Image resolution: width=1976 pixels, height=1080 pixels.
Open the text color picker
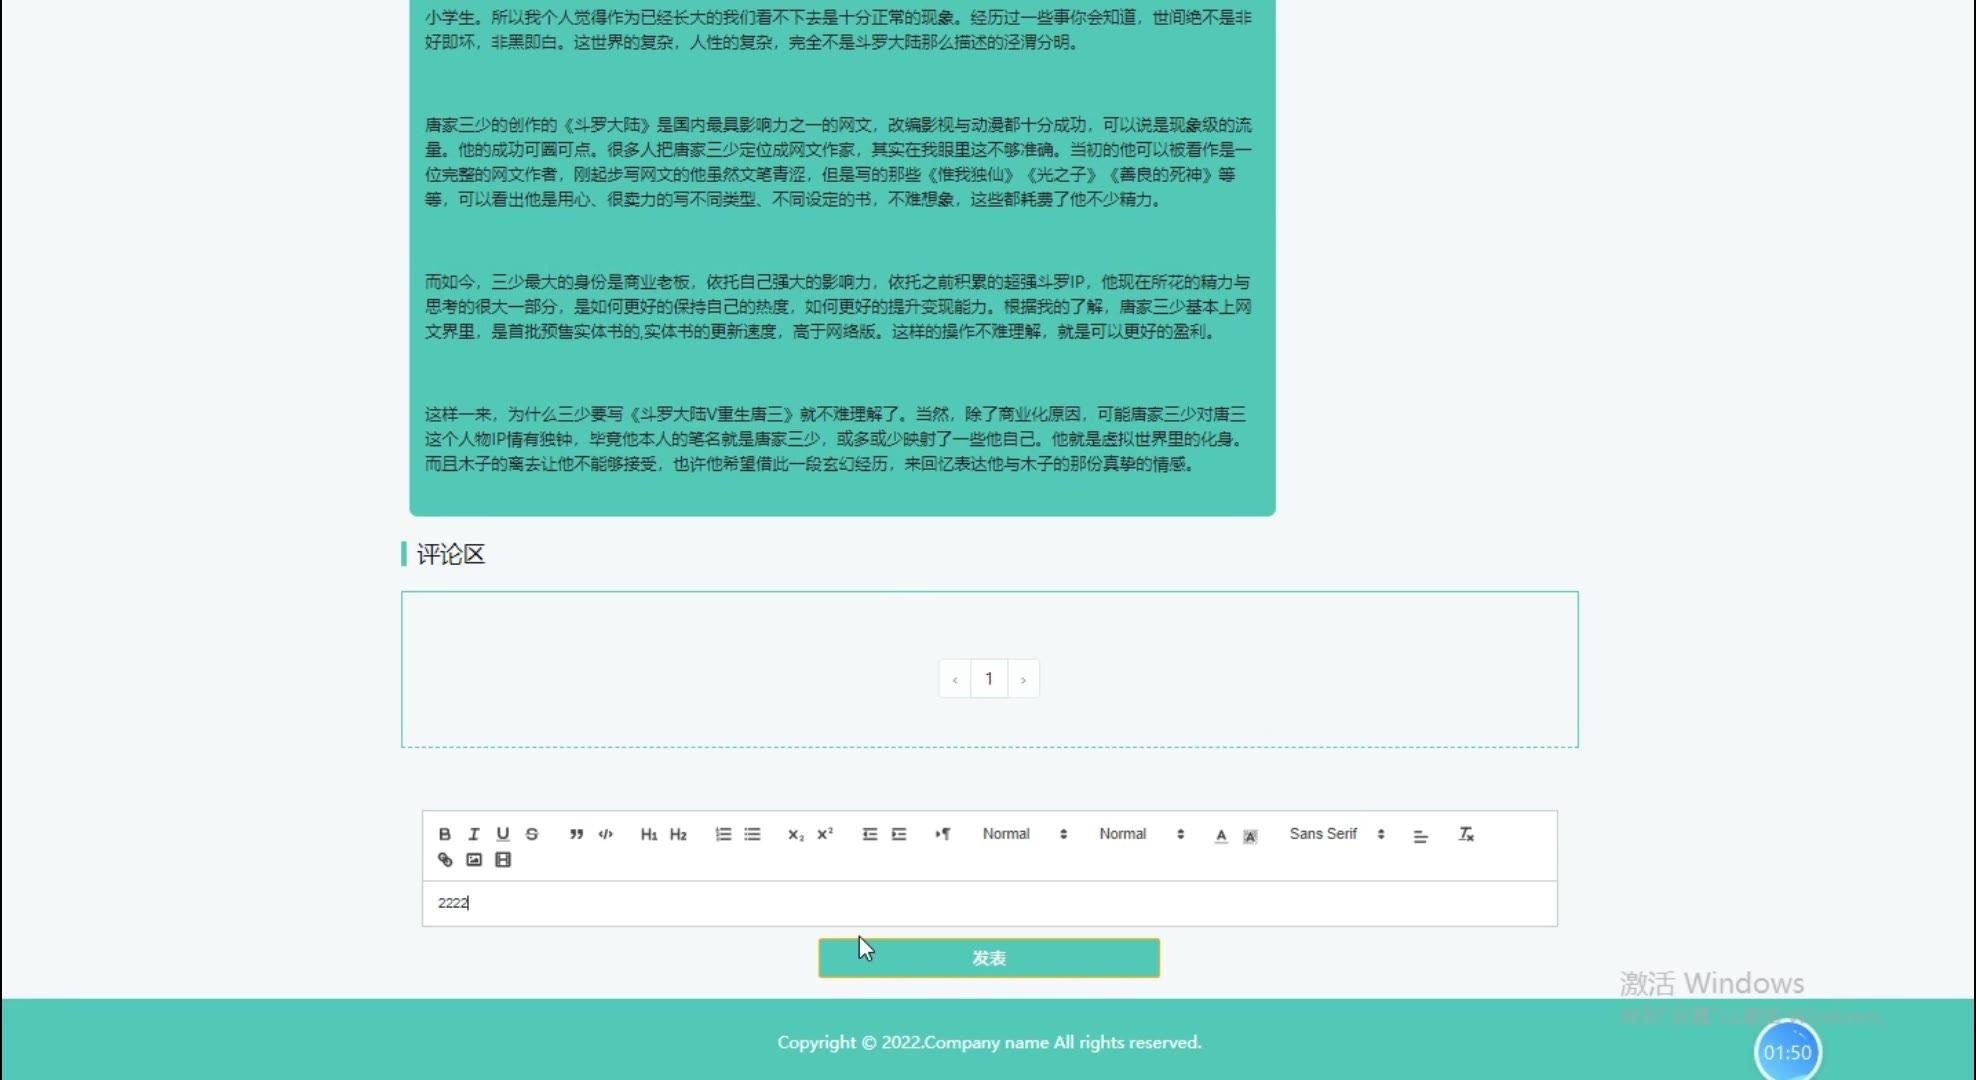coord(1221,835)
